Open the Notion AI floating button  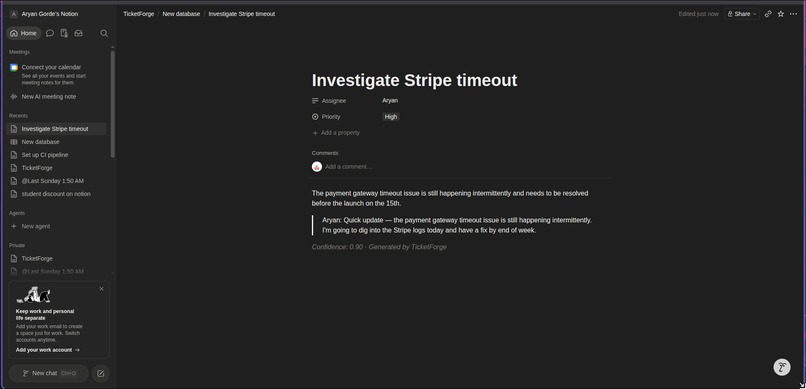click(782, 367)
